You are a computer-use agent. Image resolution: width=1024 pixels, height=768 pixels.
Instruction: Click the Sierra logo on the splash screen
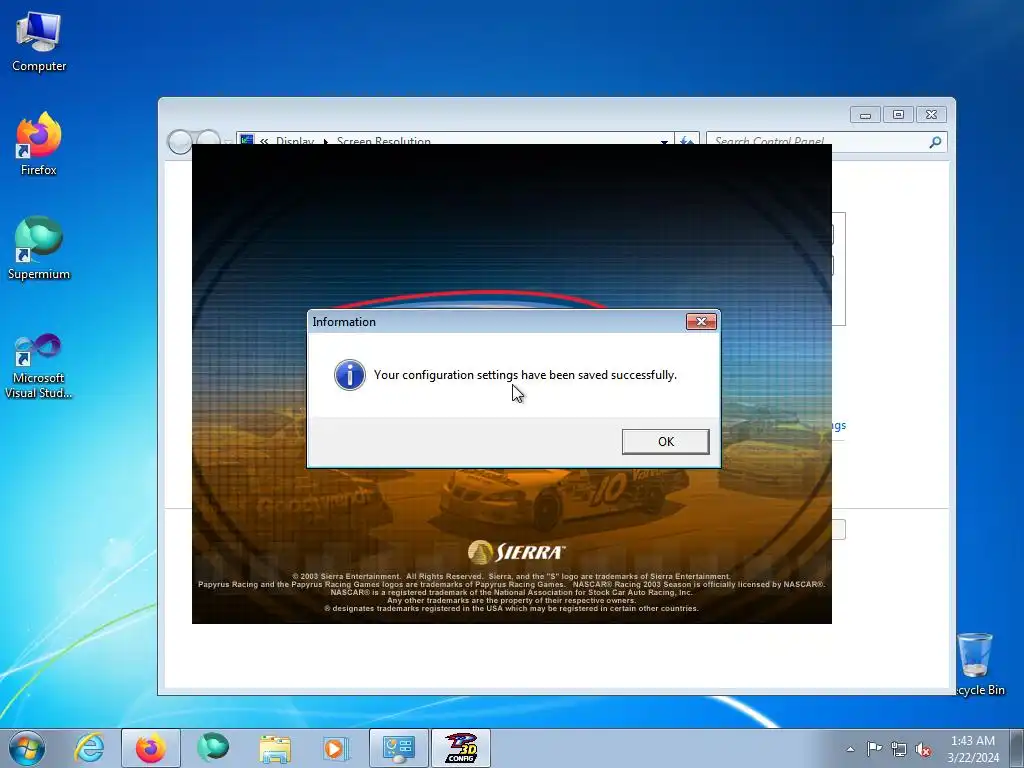click(517, 552)
